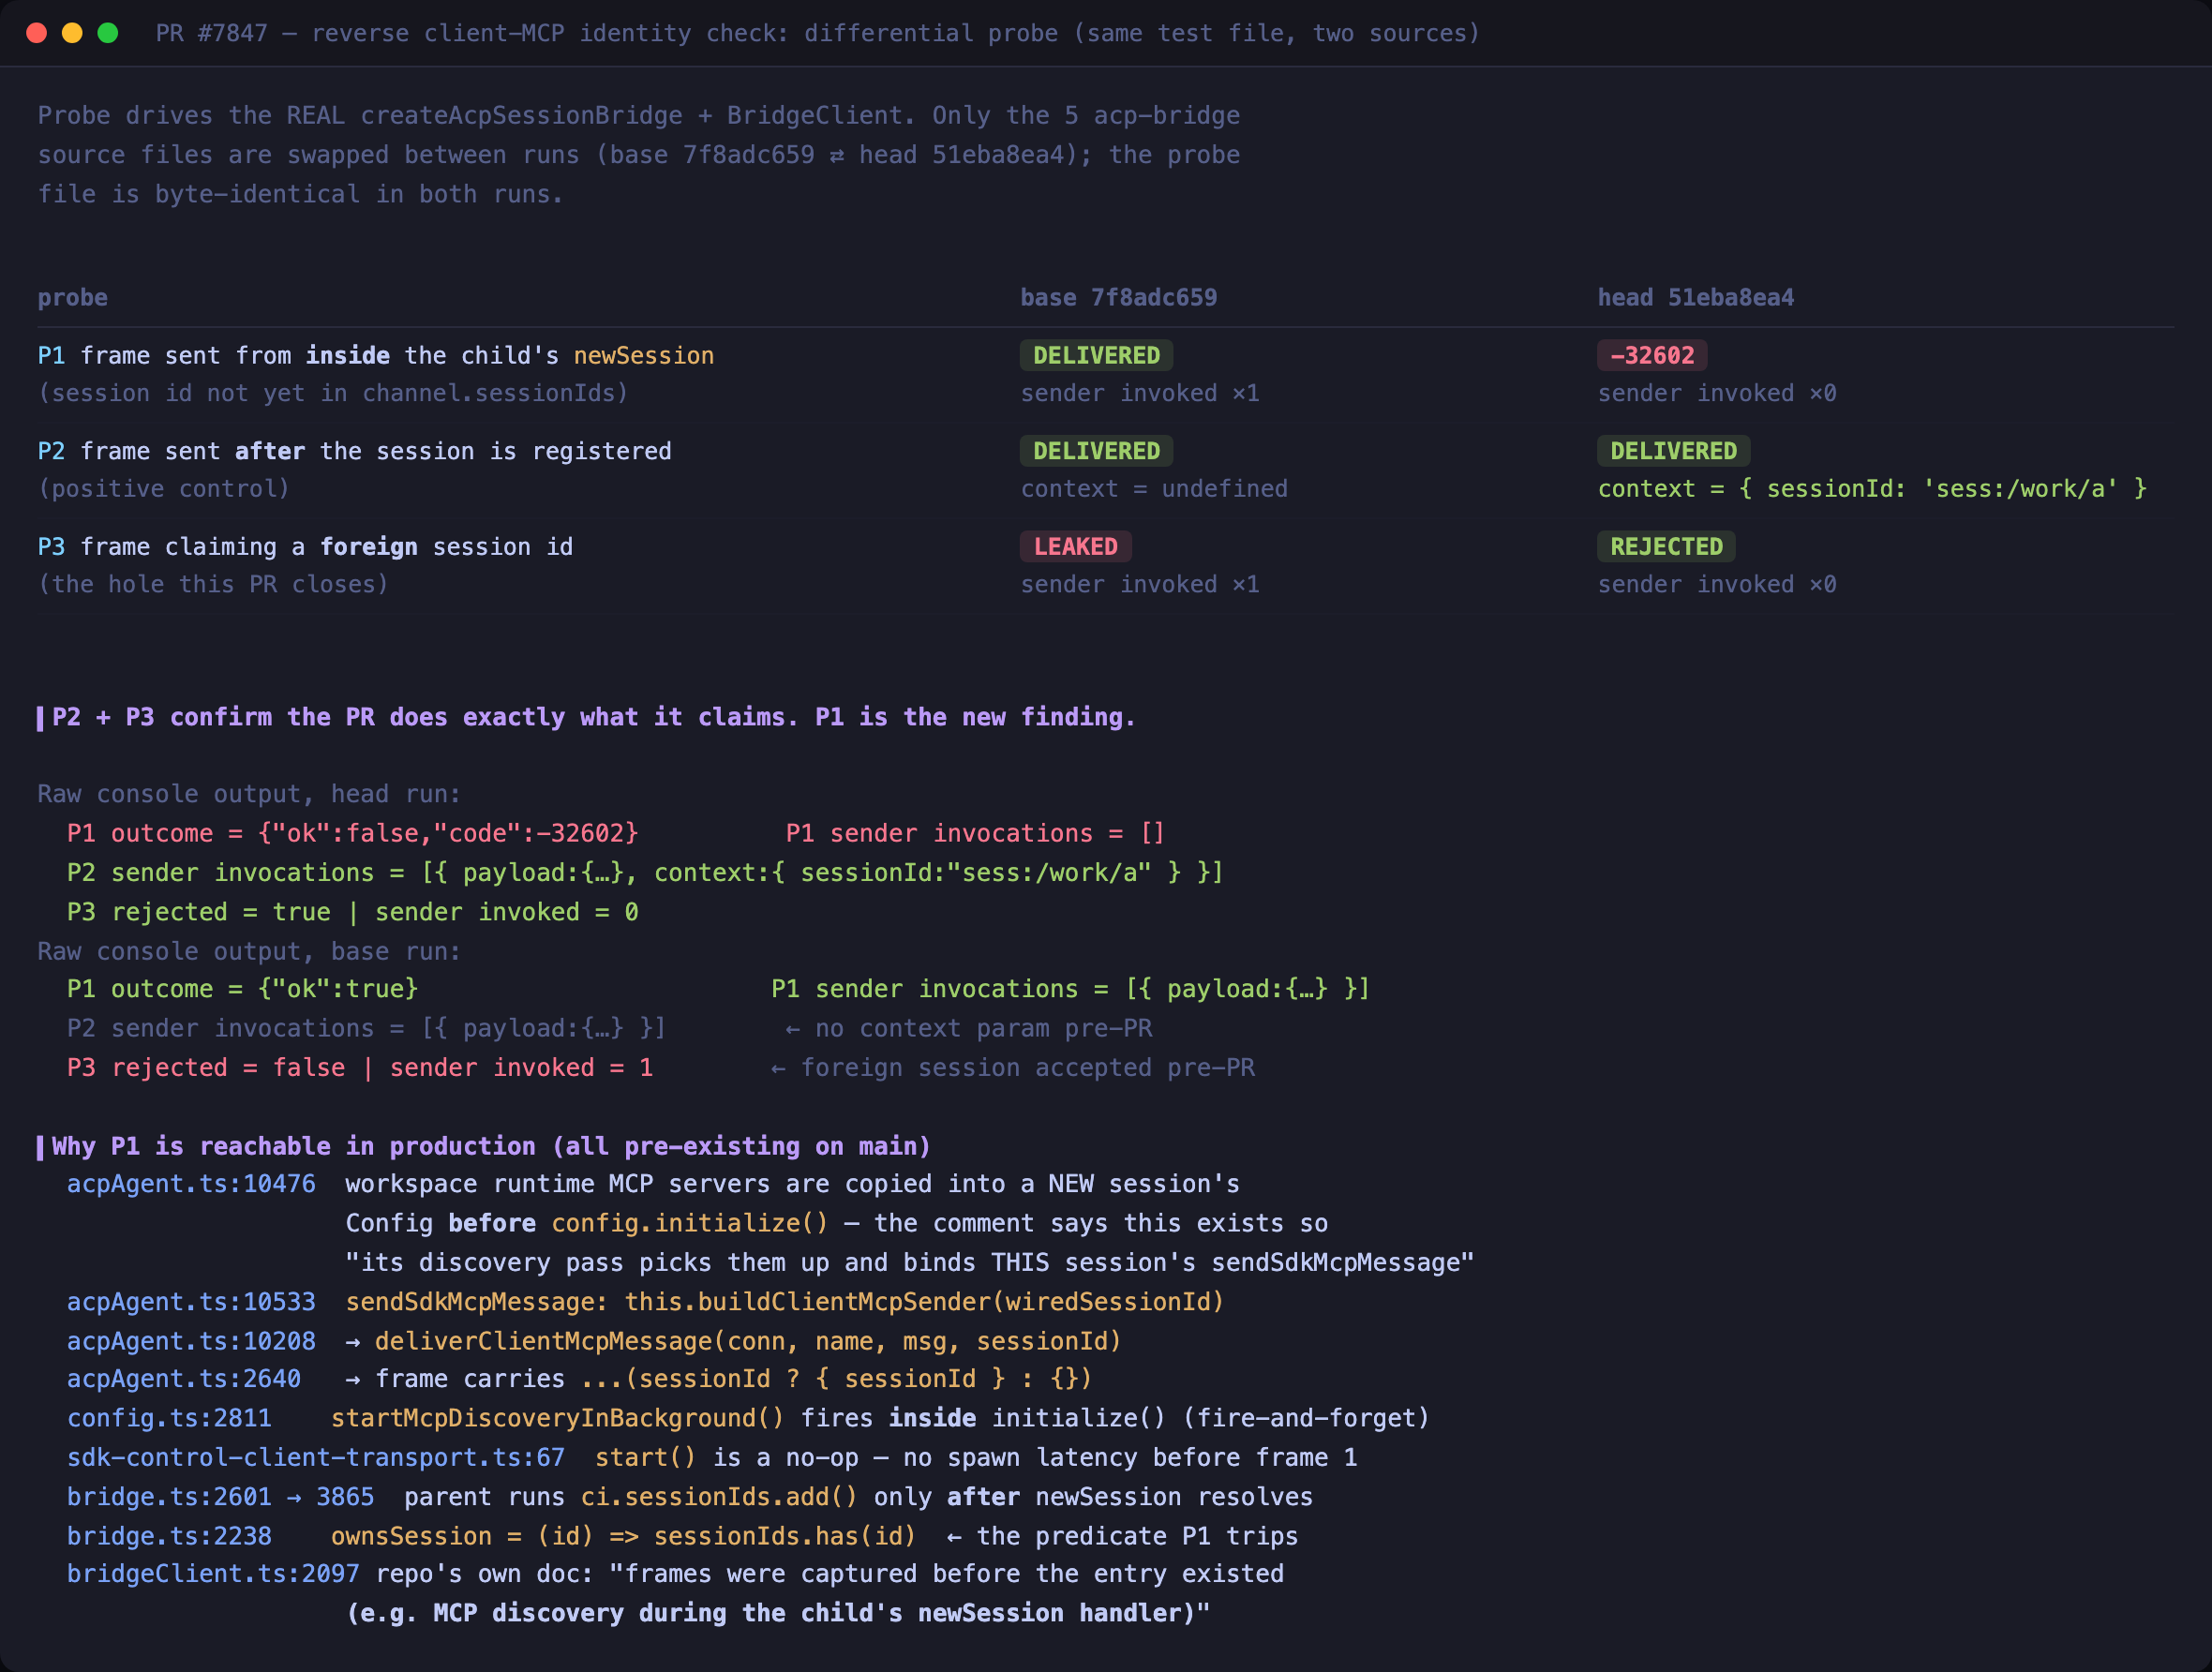Click the window title 'PR #7847'
This screenshot has height=1672, width=2212.
click(212, 33)
